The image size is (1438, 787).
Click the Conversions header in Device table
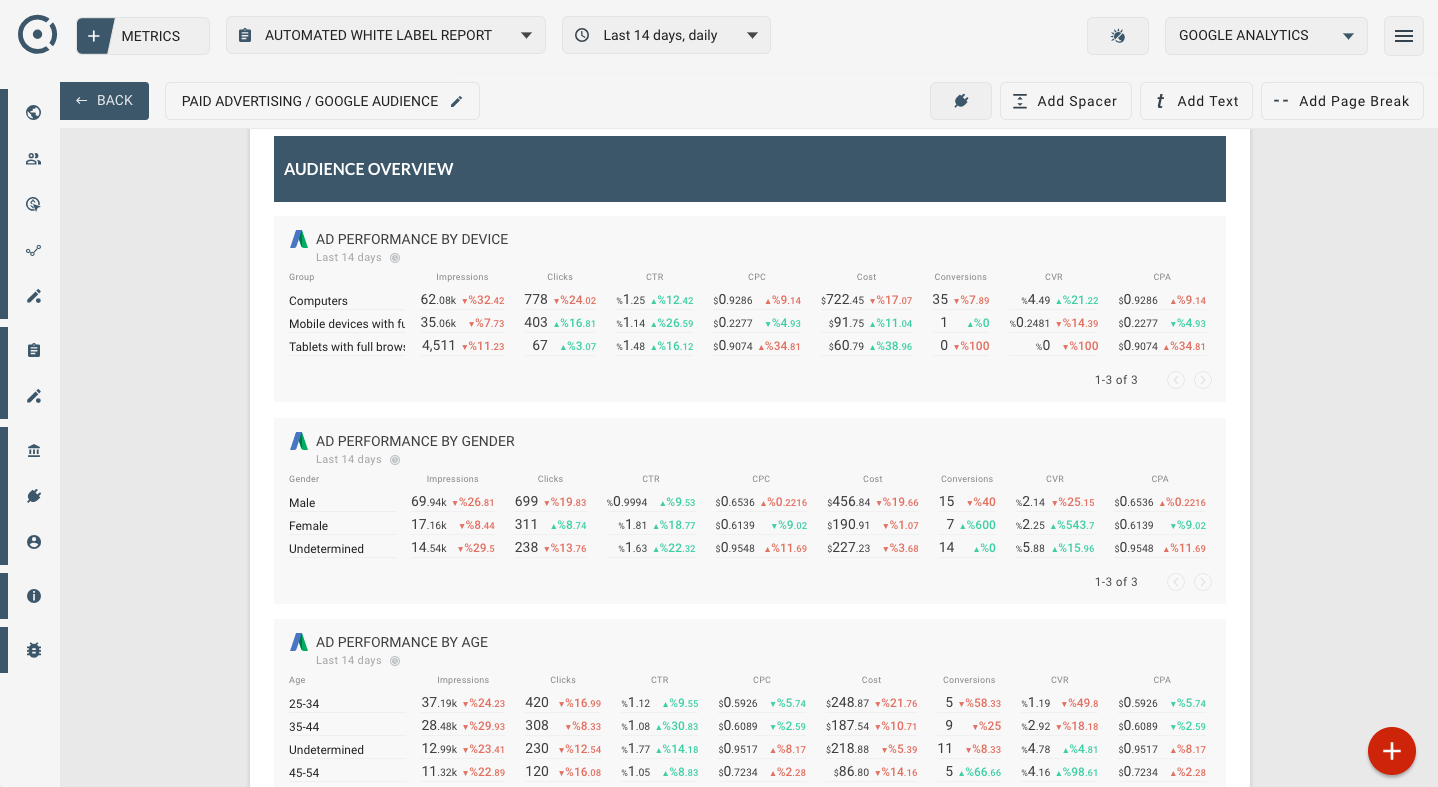[x=961, y=277]
